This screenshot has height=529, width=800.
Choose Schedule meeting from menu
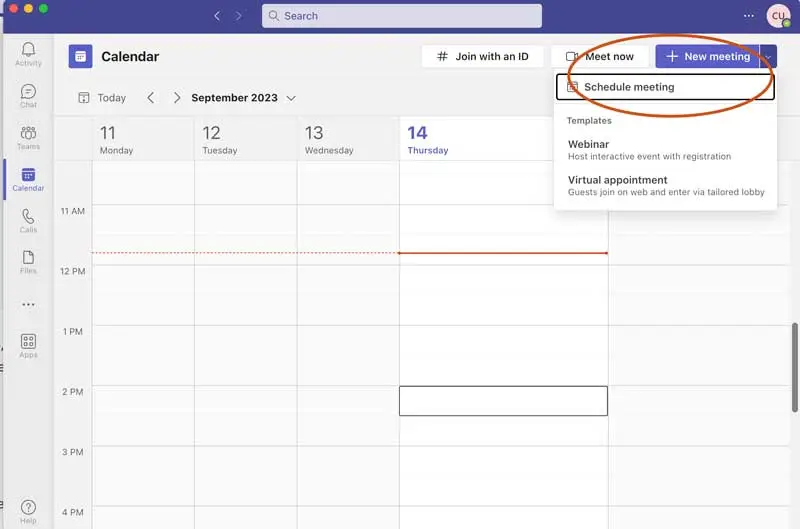665,87
